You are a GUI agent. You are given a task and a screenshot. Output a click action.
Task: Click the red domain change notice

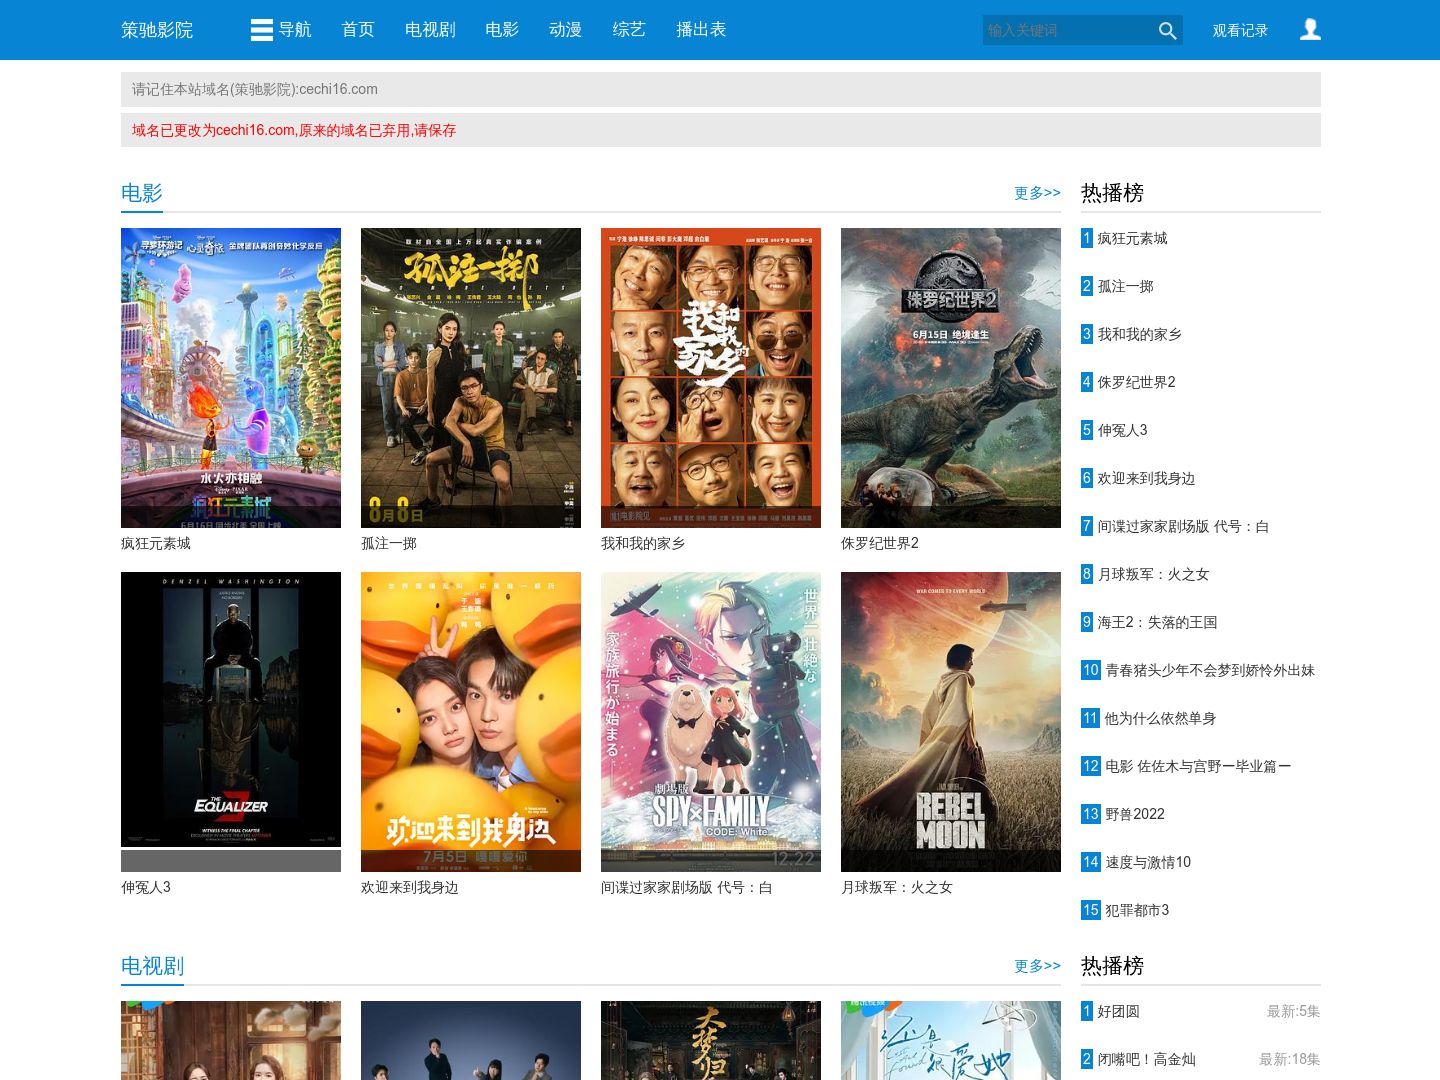[x=721, y=130]
